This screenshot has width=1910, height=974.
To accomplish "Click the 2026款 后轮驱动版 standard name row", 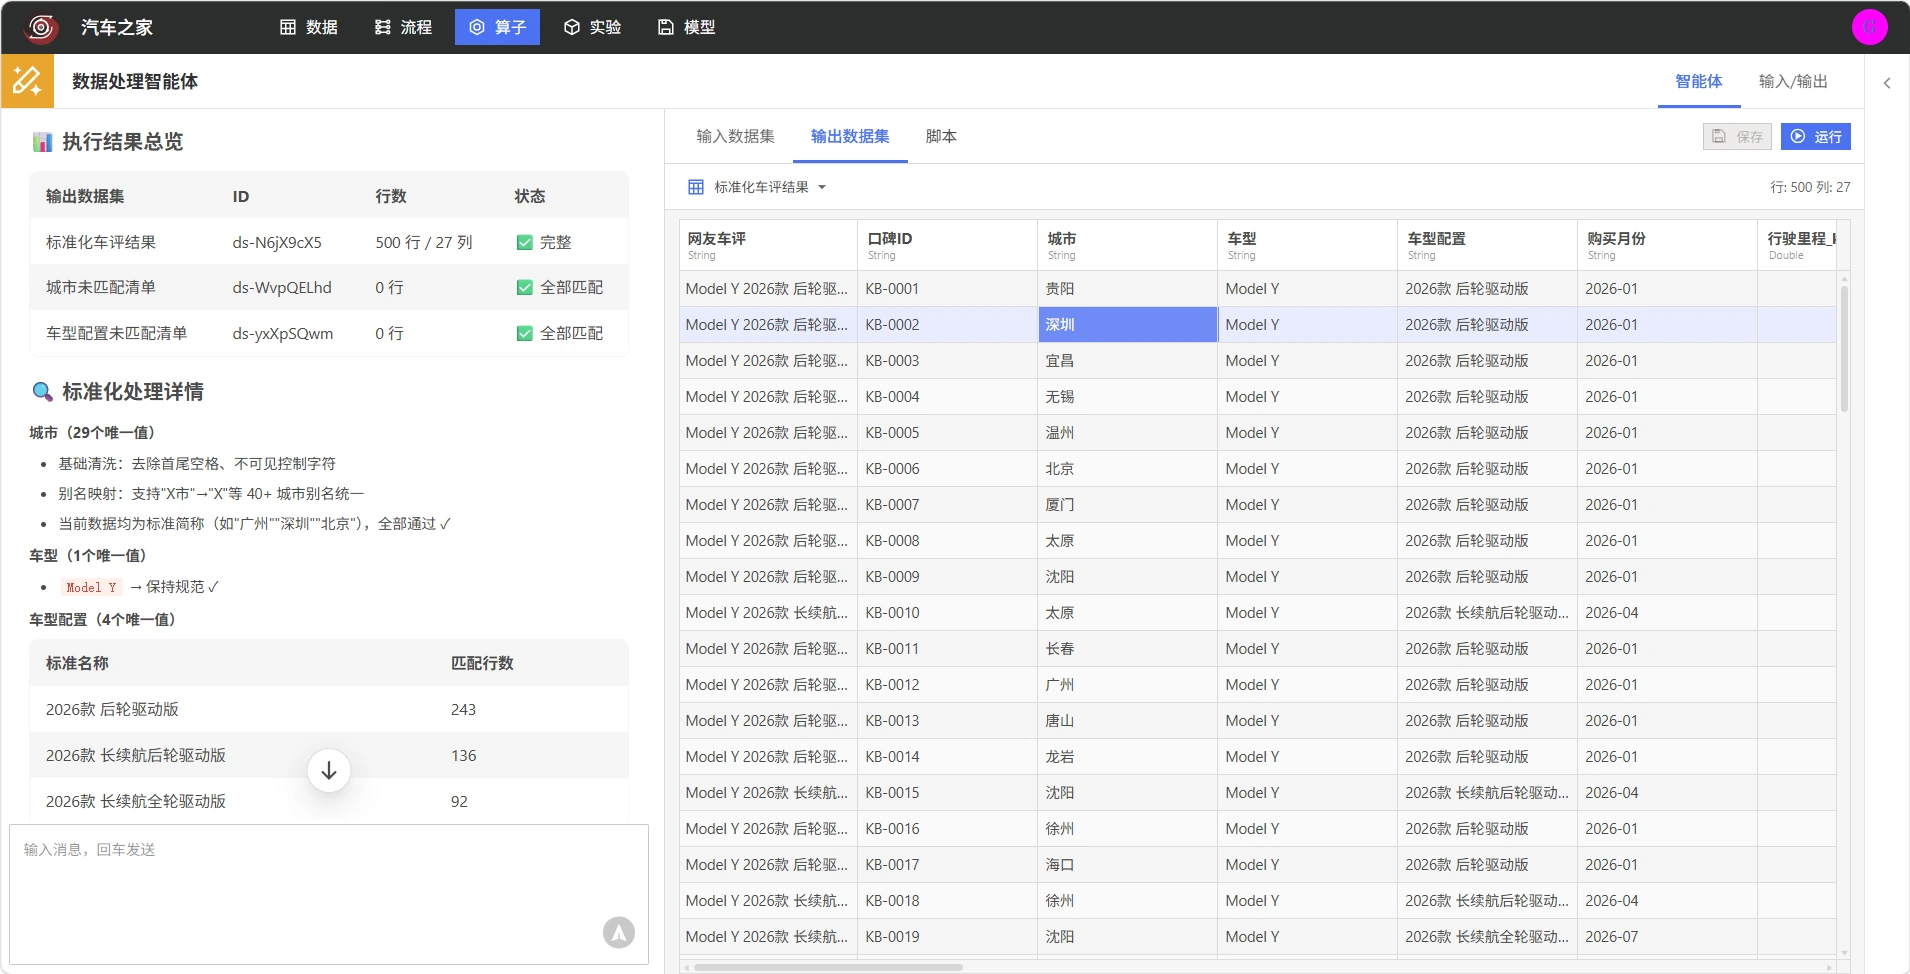I will (x=329, y=710).
